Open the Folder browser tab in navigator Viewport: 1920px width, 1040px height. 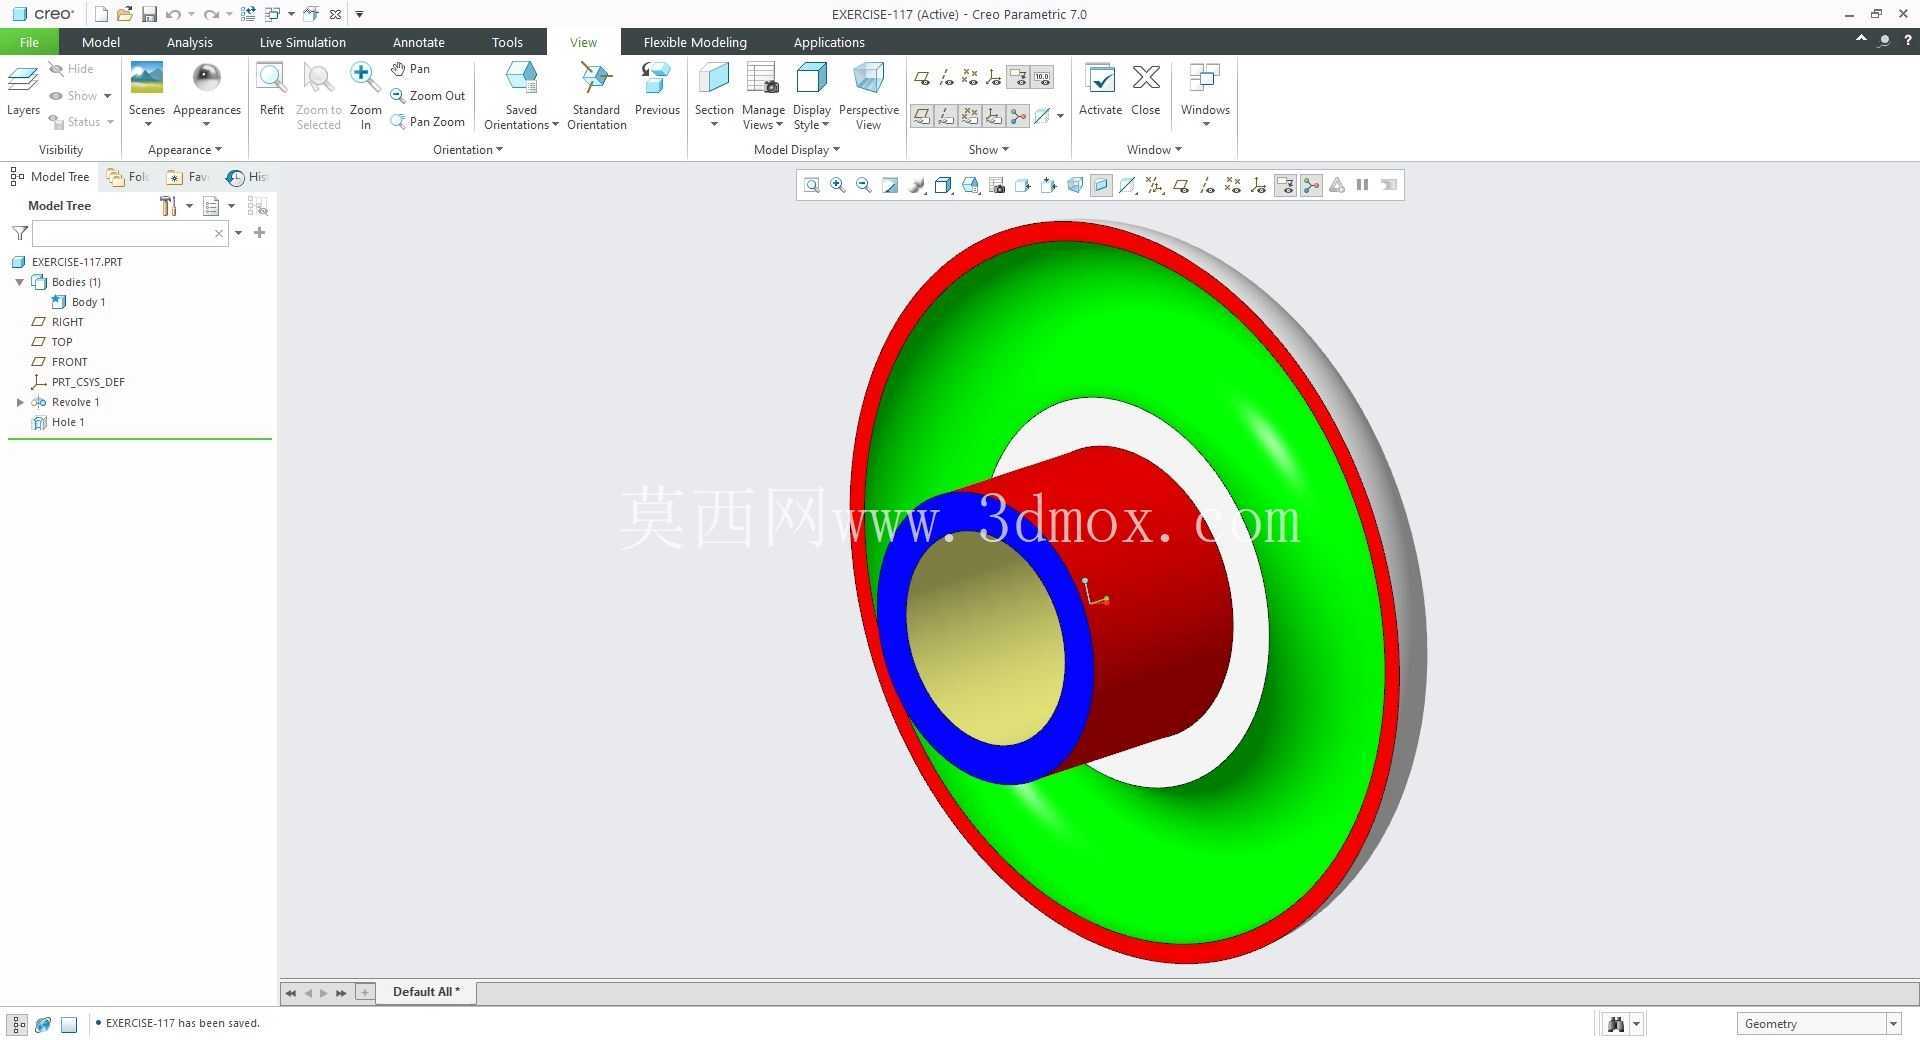coord(128,177)
